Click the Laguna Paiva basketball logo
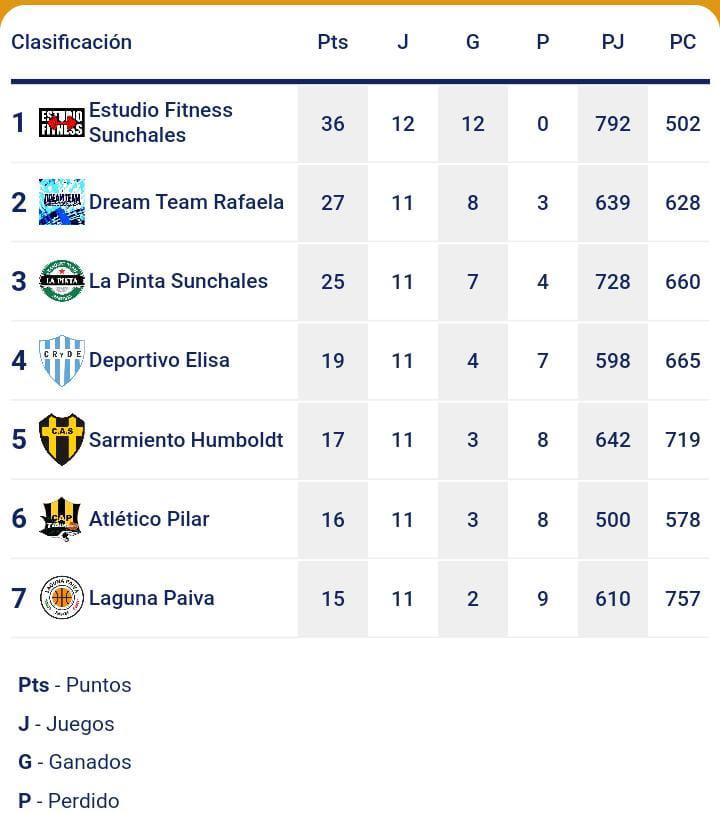720x813 pixels. point(61,598)
